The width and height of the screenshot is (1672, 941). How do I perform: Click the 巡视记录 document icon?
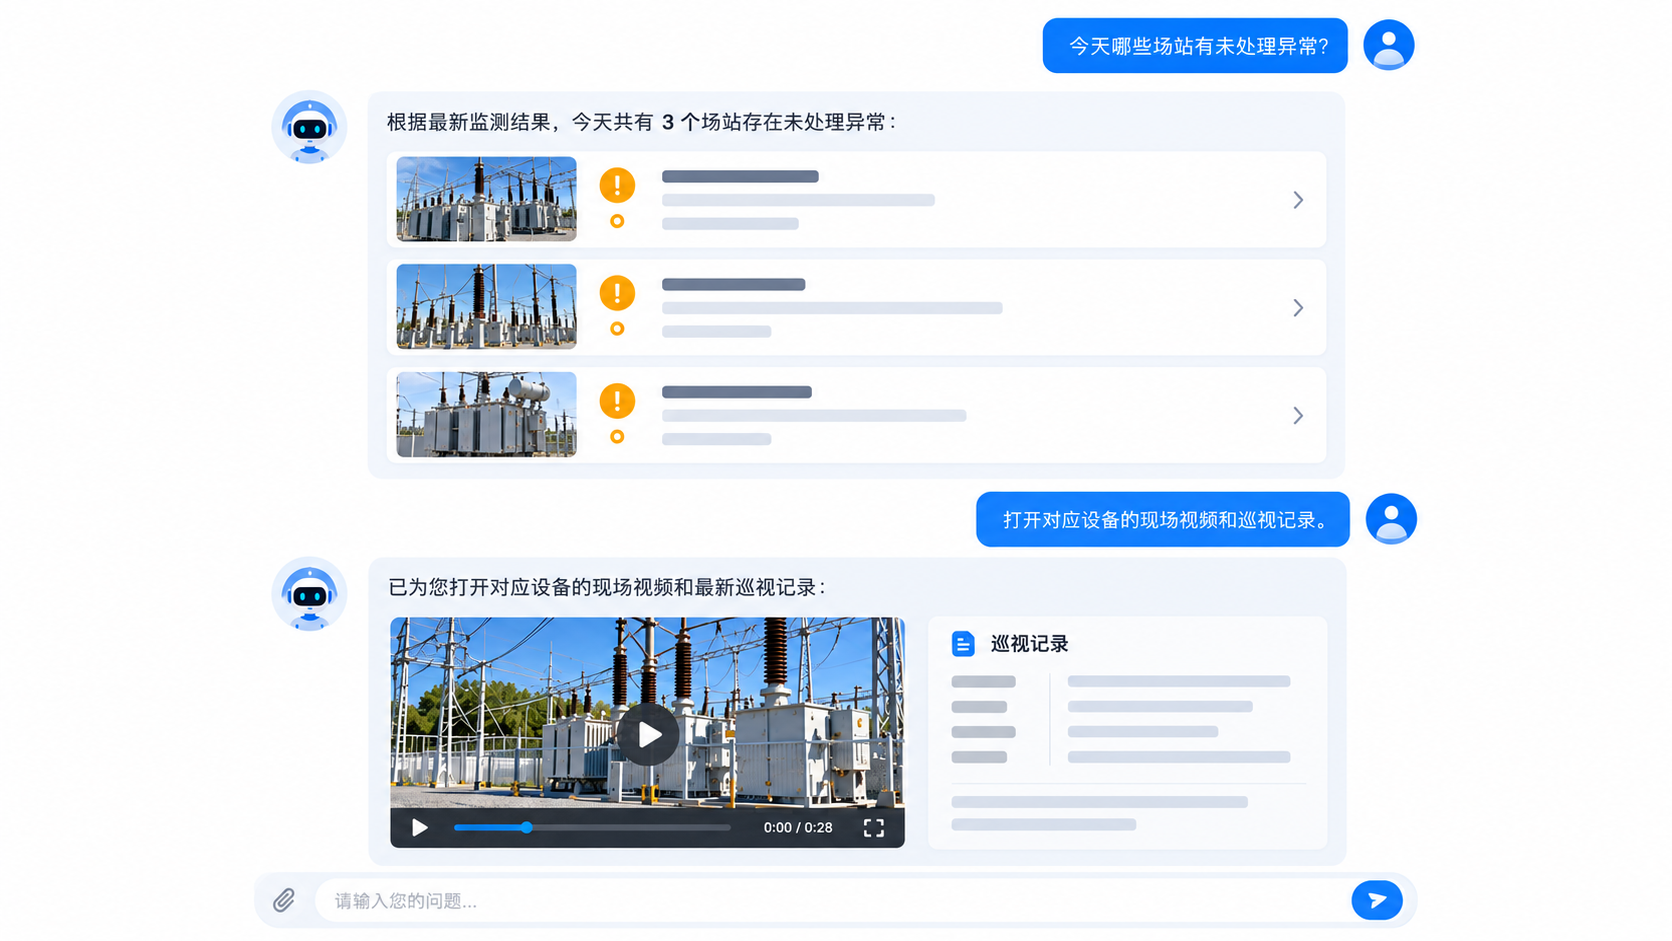[963, 644]
